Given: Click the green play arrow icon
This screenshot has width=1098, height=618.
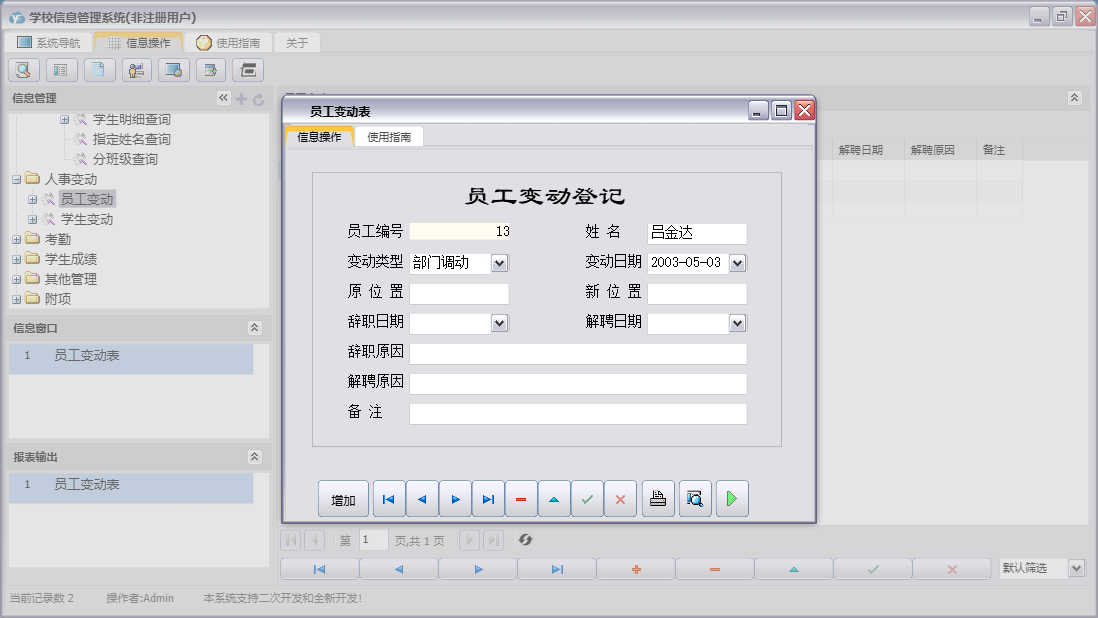Looking at the screenshot, I should pos(732,499).
